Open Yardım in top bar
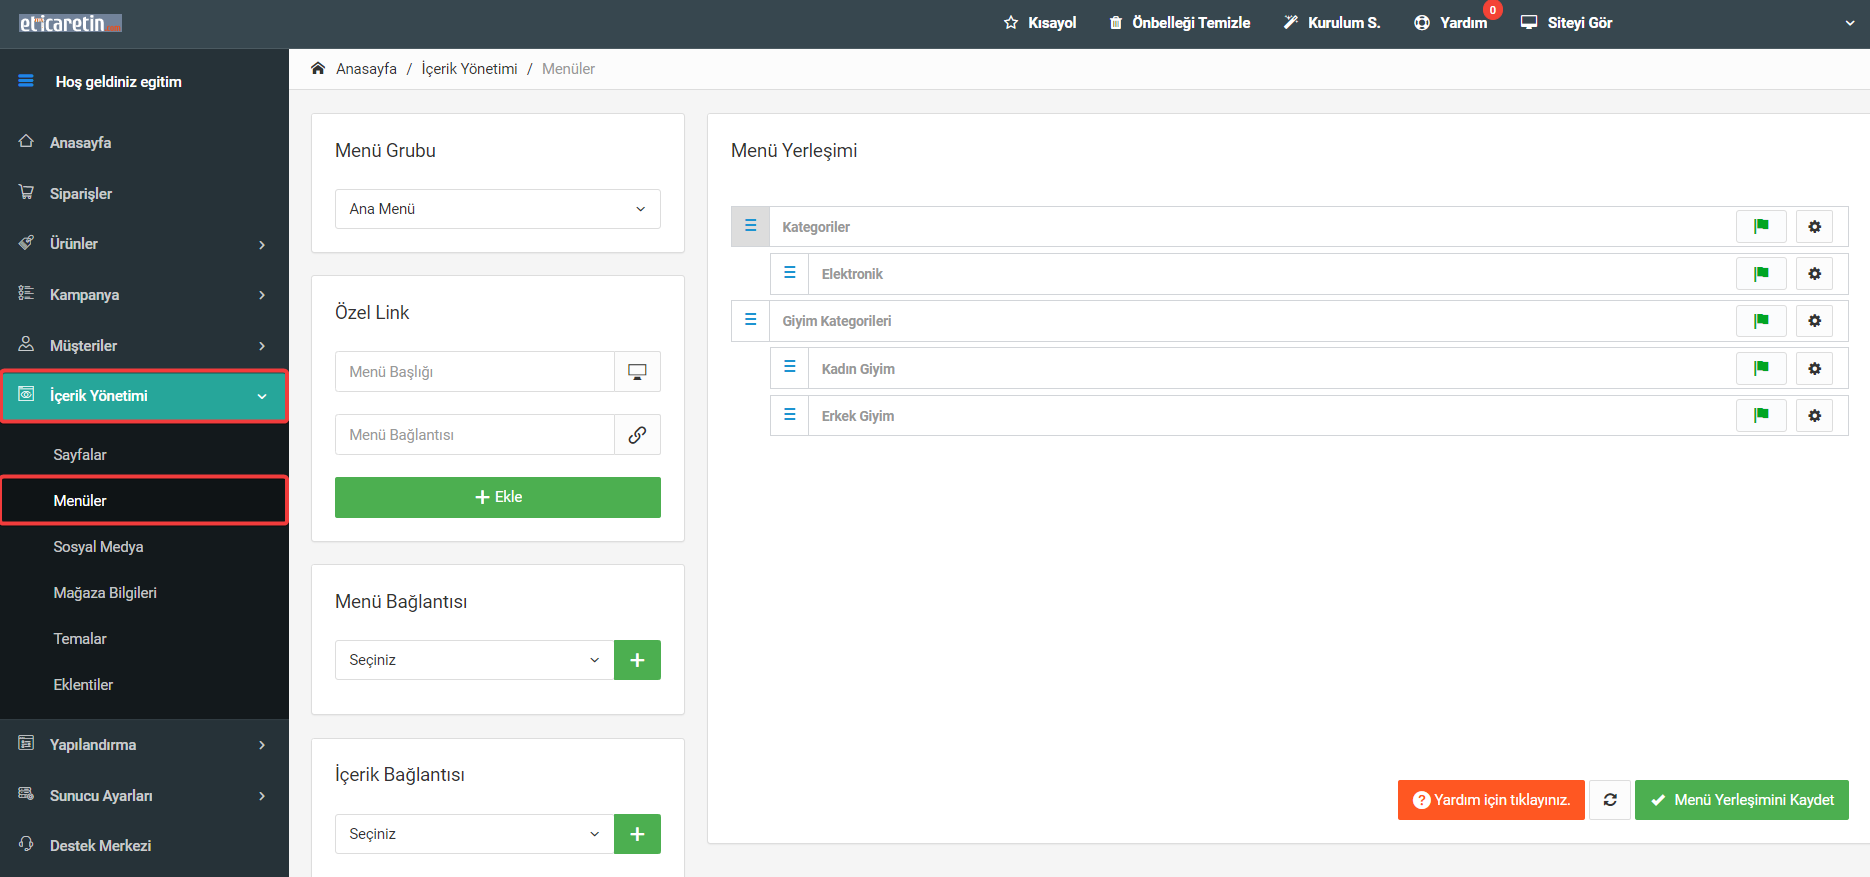This screenshot has width=1870, height=877. [x=1451, y=23]
